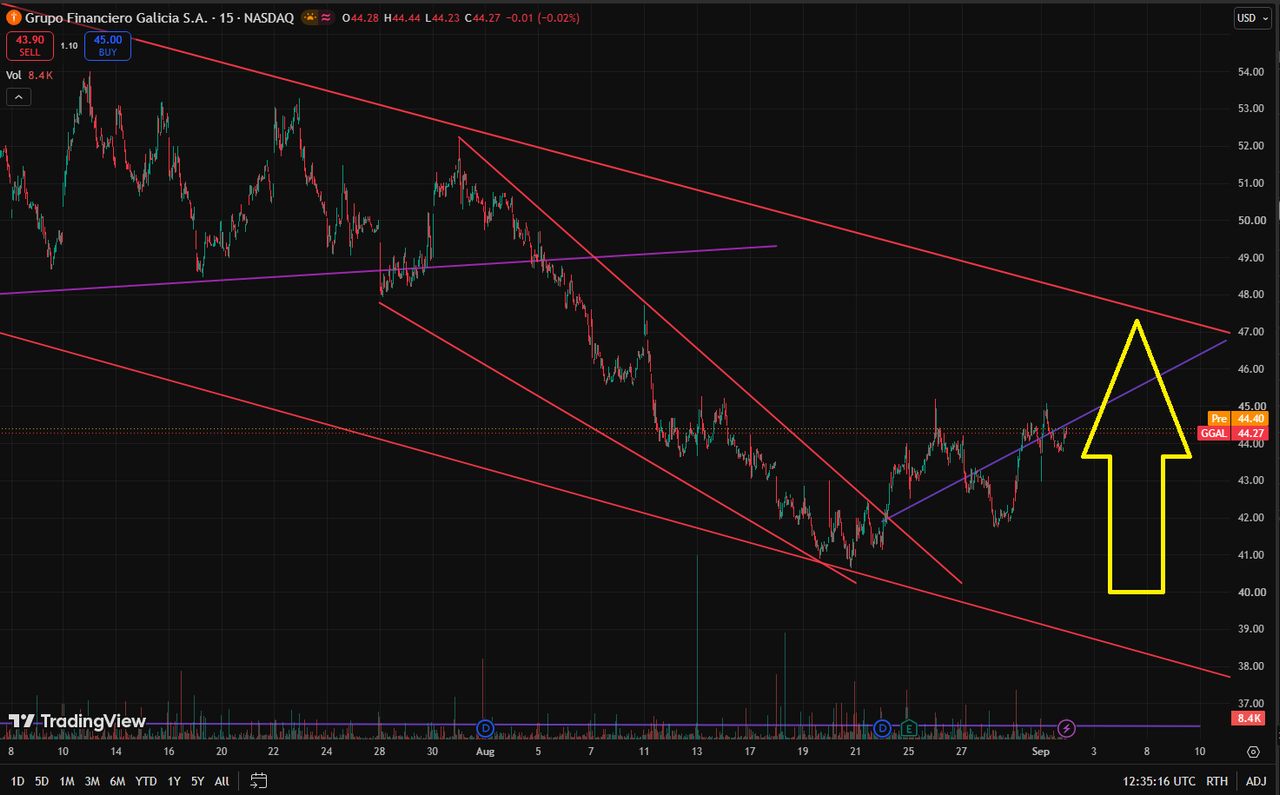Image resolution: width=1280 pixels, height=795 pixels.
Task: Click the dividend D marker near Aug
Action: point(486,727)
